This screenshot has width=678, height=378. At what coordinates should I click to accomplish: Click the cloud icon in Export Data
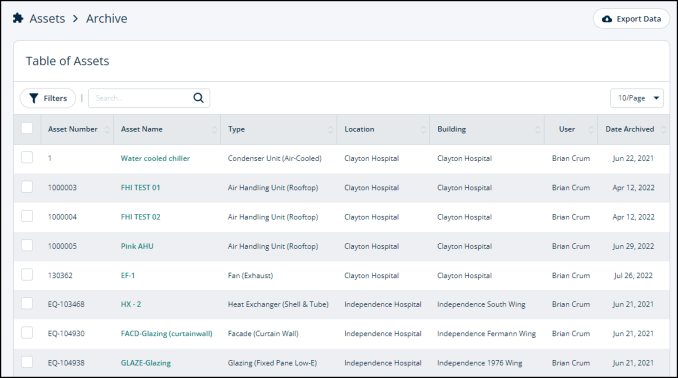pos(607,19)
